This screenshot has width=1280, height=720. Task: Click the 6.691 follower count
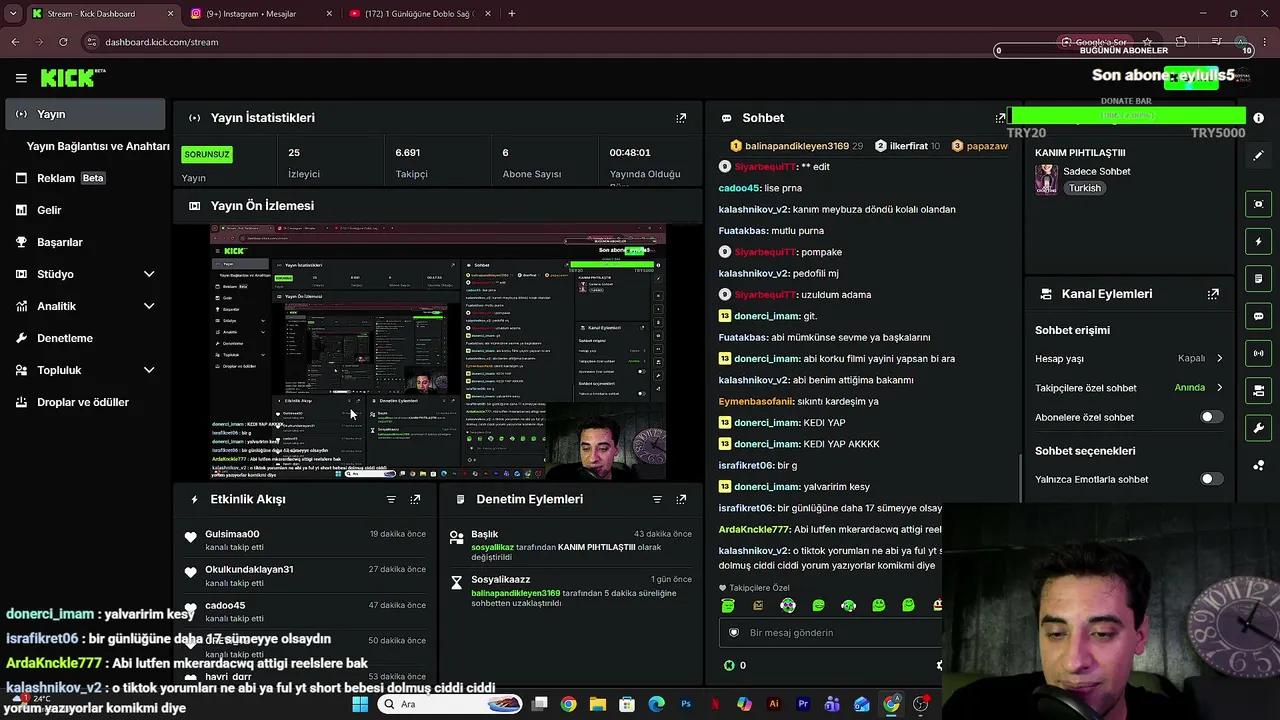point(408,153)
